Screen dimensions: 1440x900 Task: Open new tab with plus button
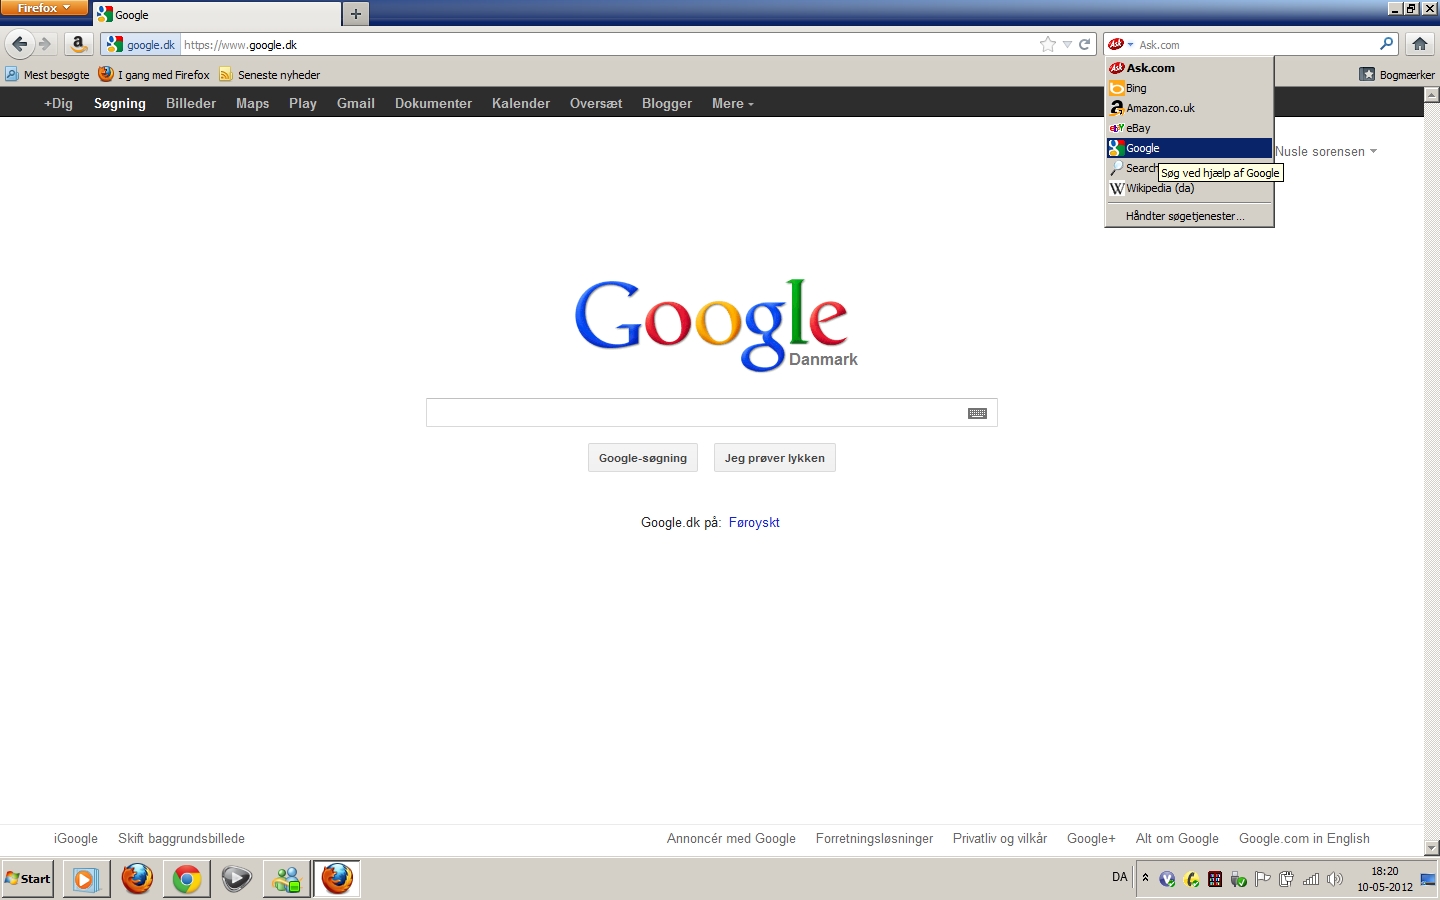coord(356,14)
